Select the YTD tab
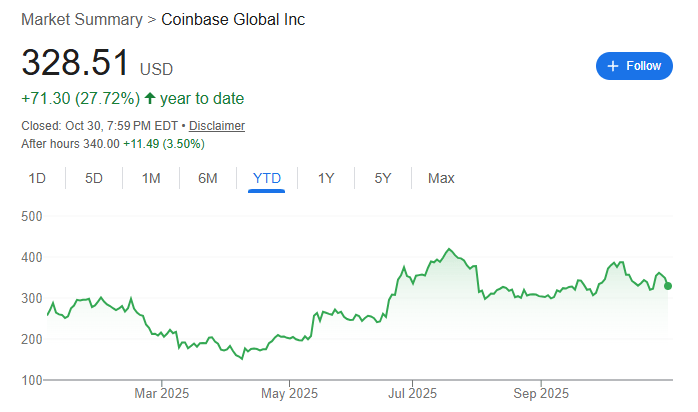The height and width of the screenshot is (412, 698). [267, 178]
